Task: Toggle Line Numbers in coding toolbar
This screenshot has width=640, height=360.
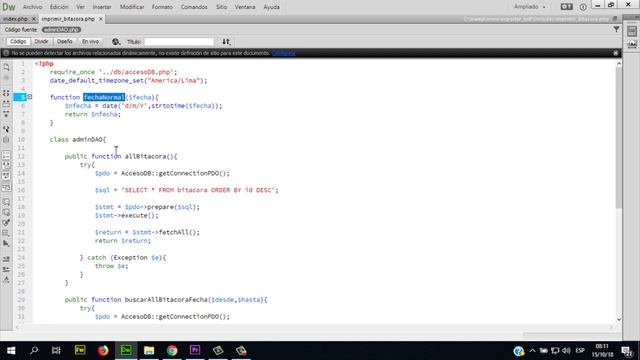Action: (x=6, y=156)
